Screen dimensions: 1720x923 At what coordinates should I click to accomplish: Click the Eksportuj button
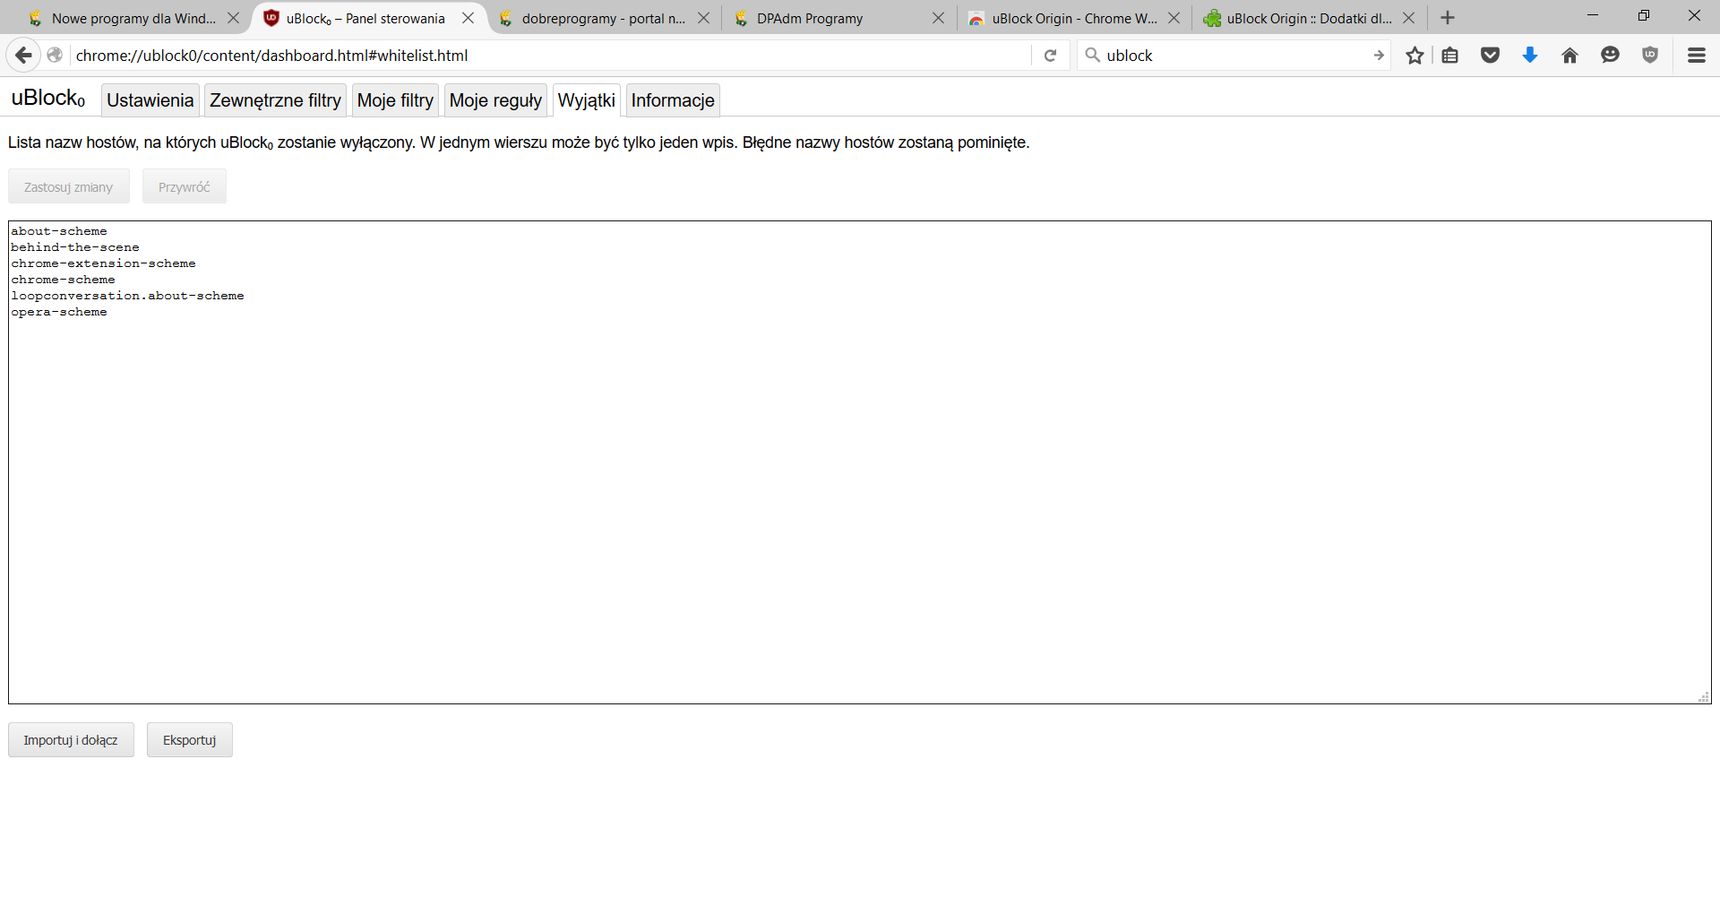pyautogui.click(x=190, y=740)
